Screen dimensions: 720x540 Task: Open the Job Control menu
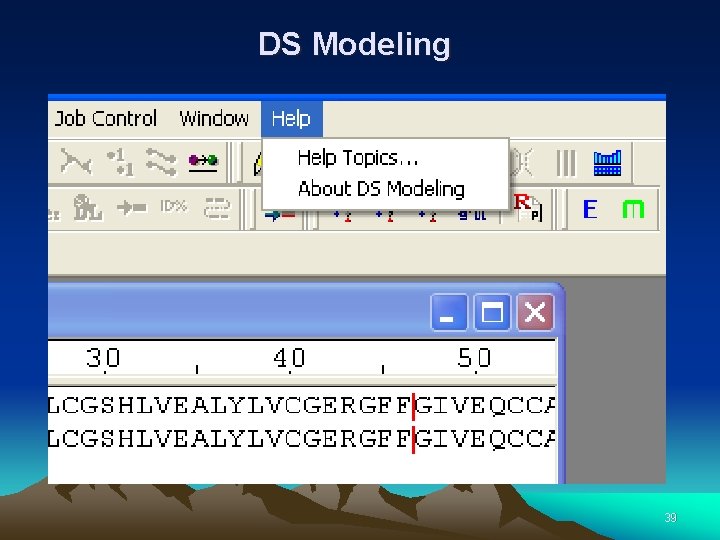106,119
